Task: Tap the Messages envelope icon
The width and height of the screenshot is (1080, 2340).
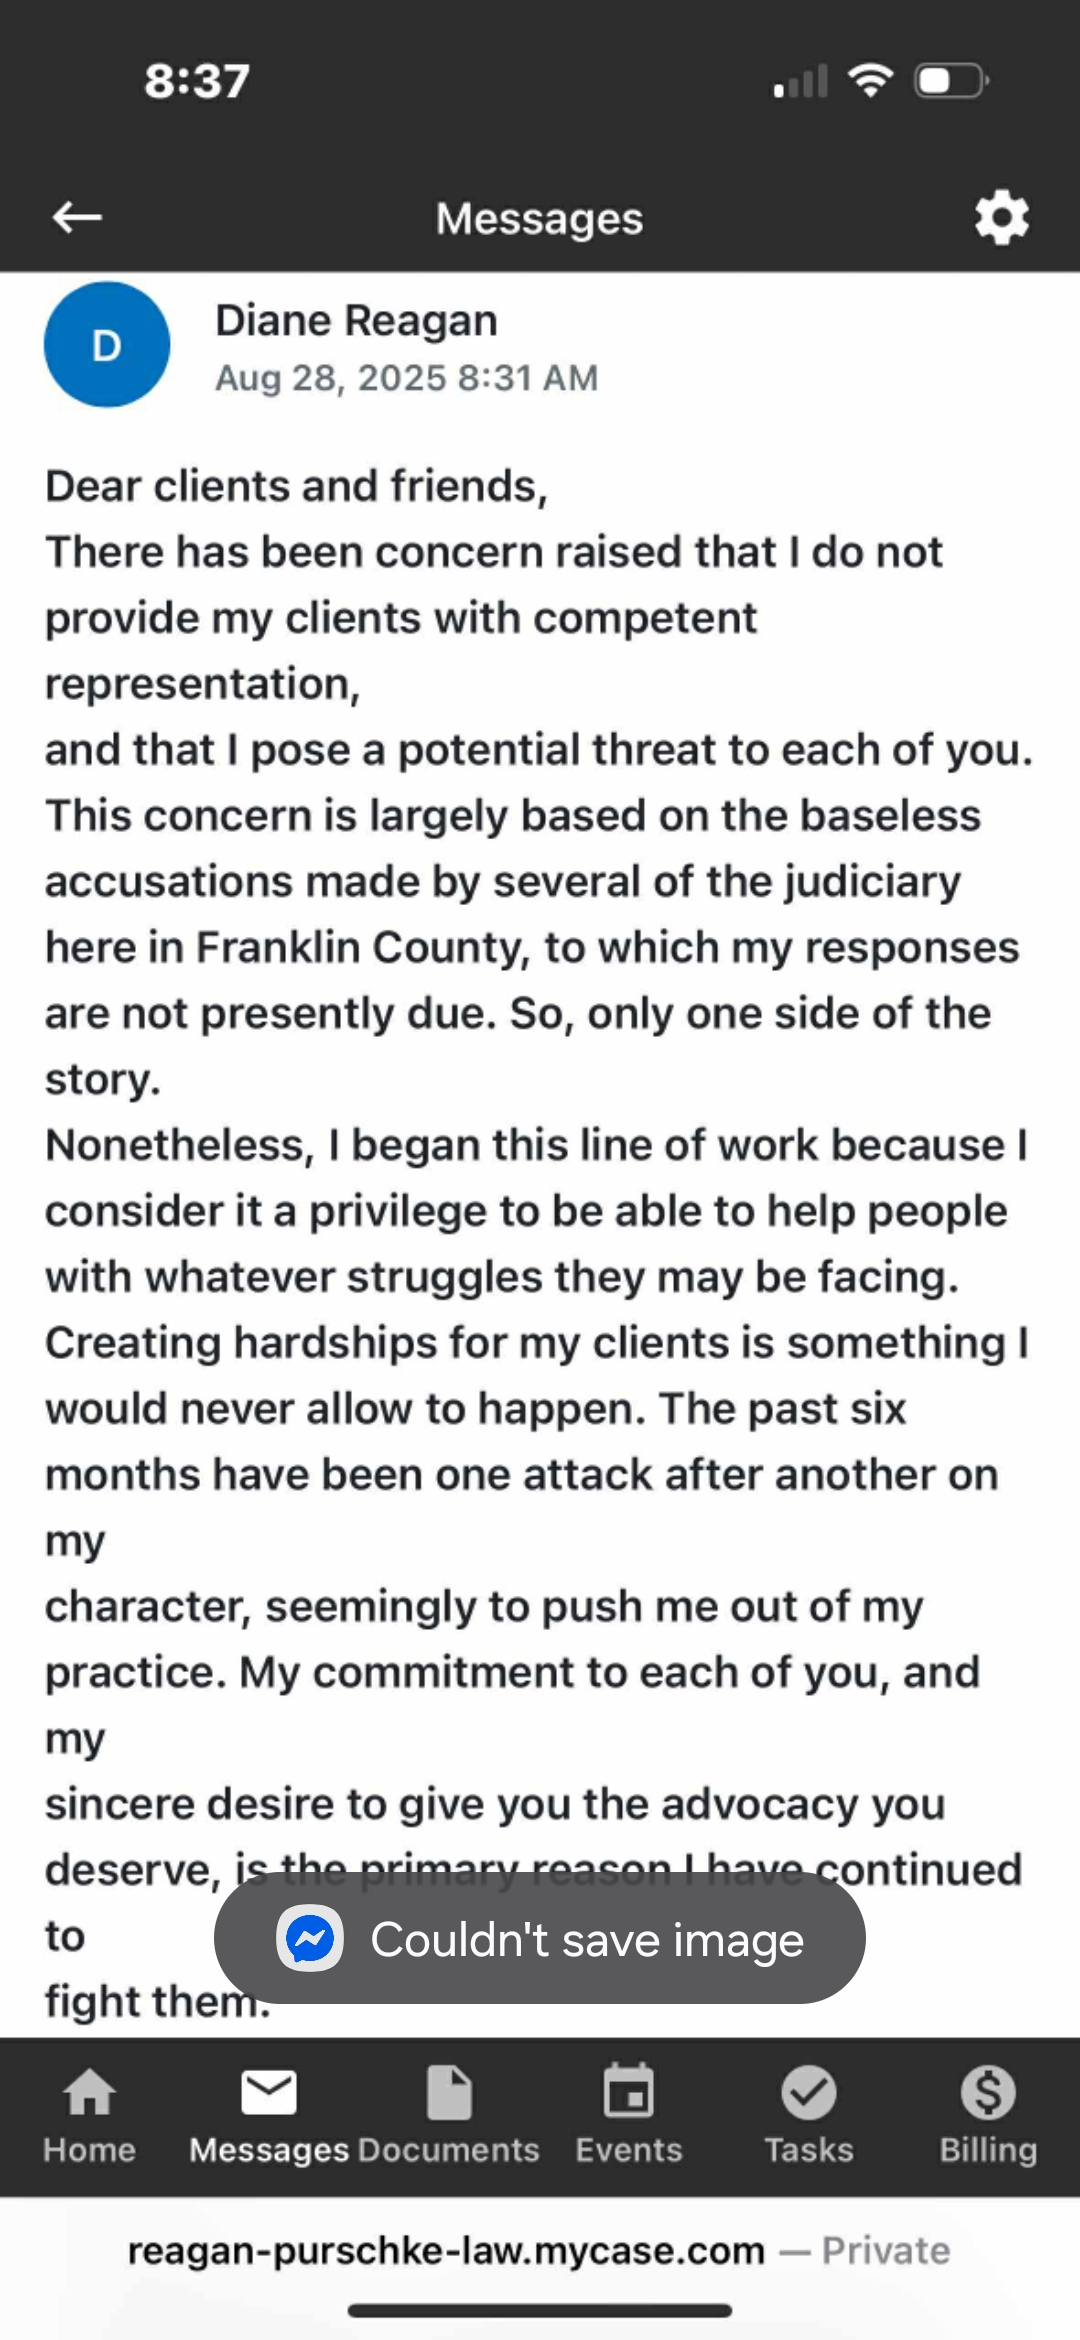Action: 269,2092
